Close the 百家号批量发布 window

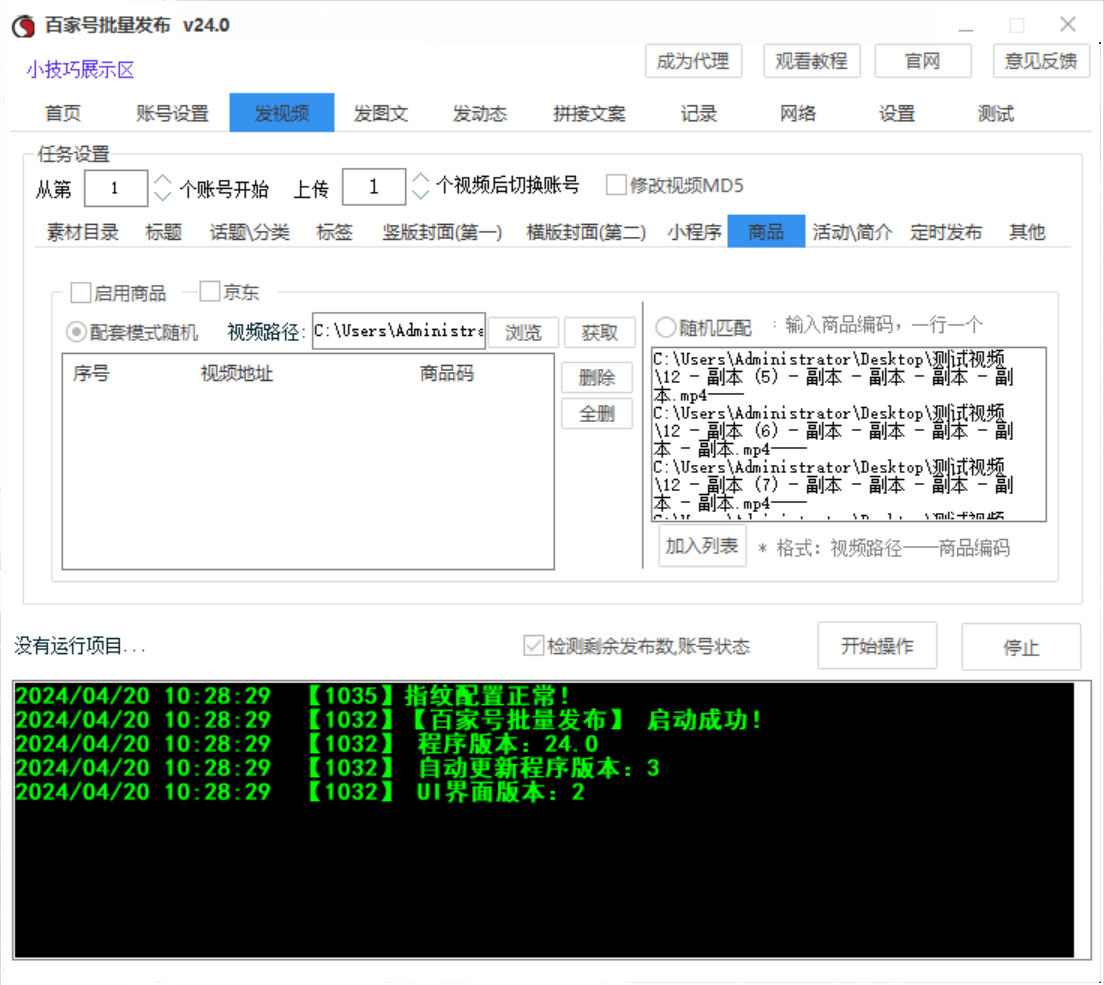click(1067, 25)
